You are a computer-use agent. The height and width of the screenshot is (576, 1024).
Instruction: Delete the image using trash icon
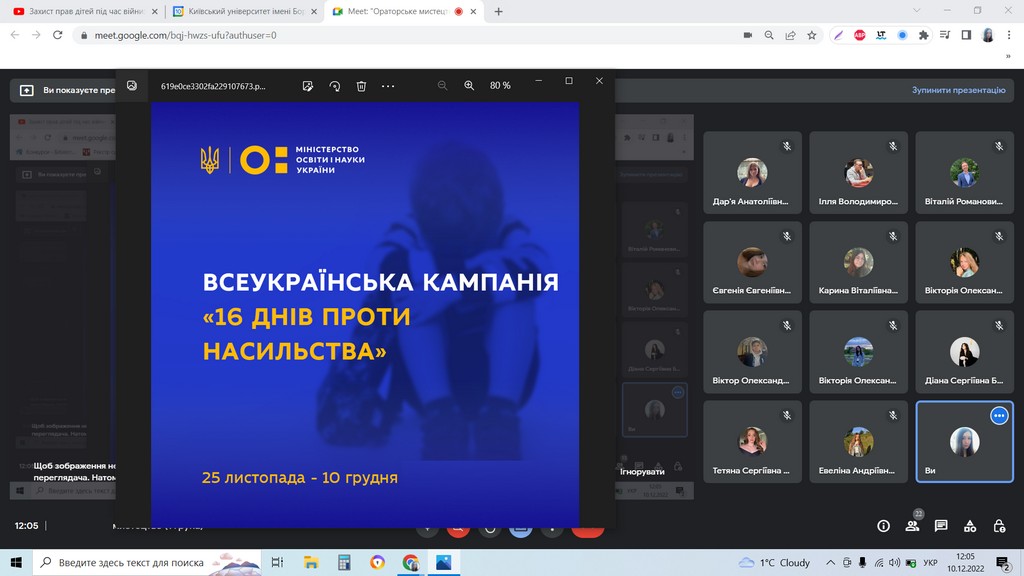click(362, 86)
